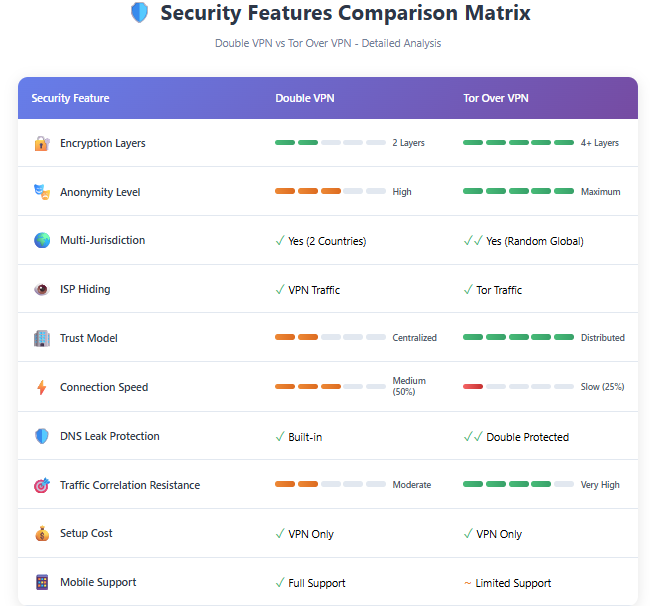Click the target icon for Traffic Correlation Resistance
Image resolution: width=650 pixels, height=606 pixels.
[42, 486]
